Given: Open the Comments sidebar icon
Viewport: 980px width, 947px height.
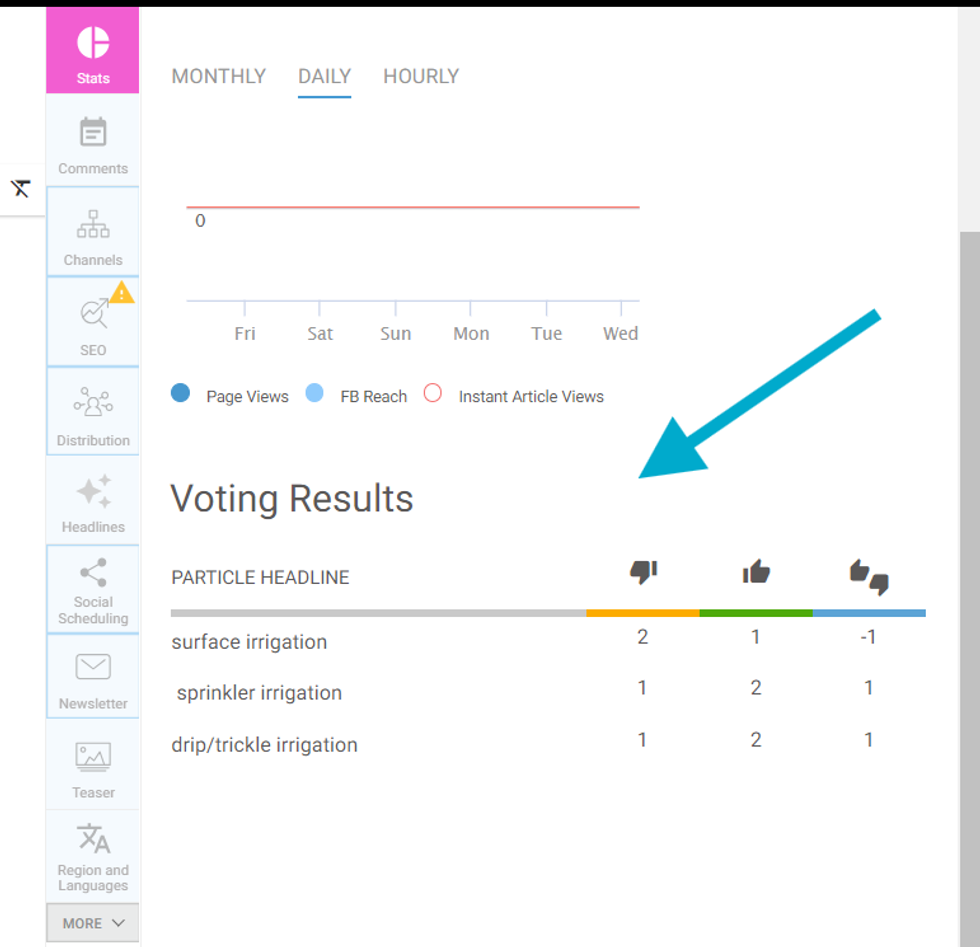Looking at the screenshot, I should 93,133.
